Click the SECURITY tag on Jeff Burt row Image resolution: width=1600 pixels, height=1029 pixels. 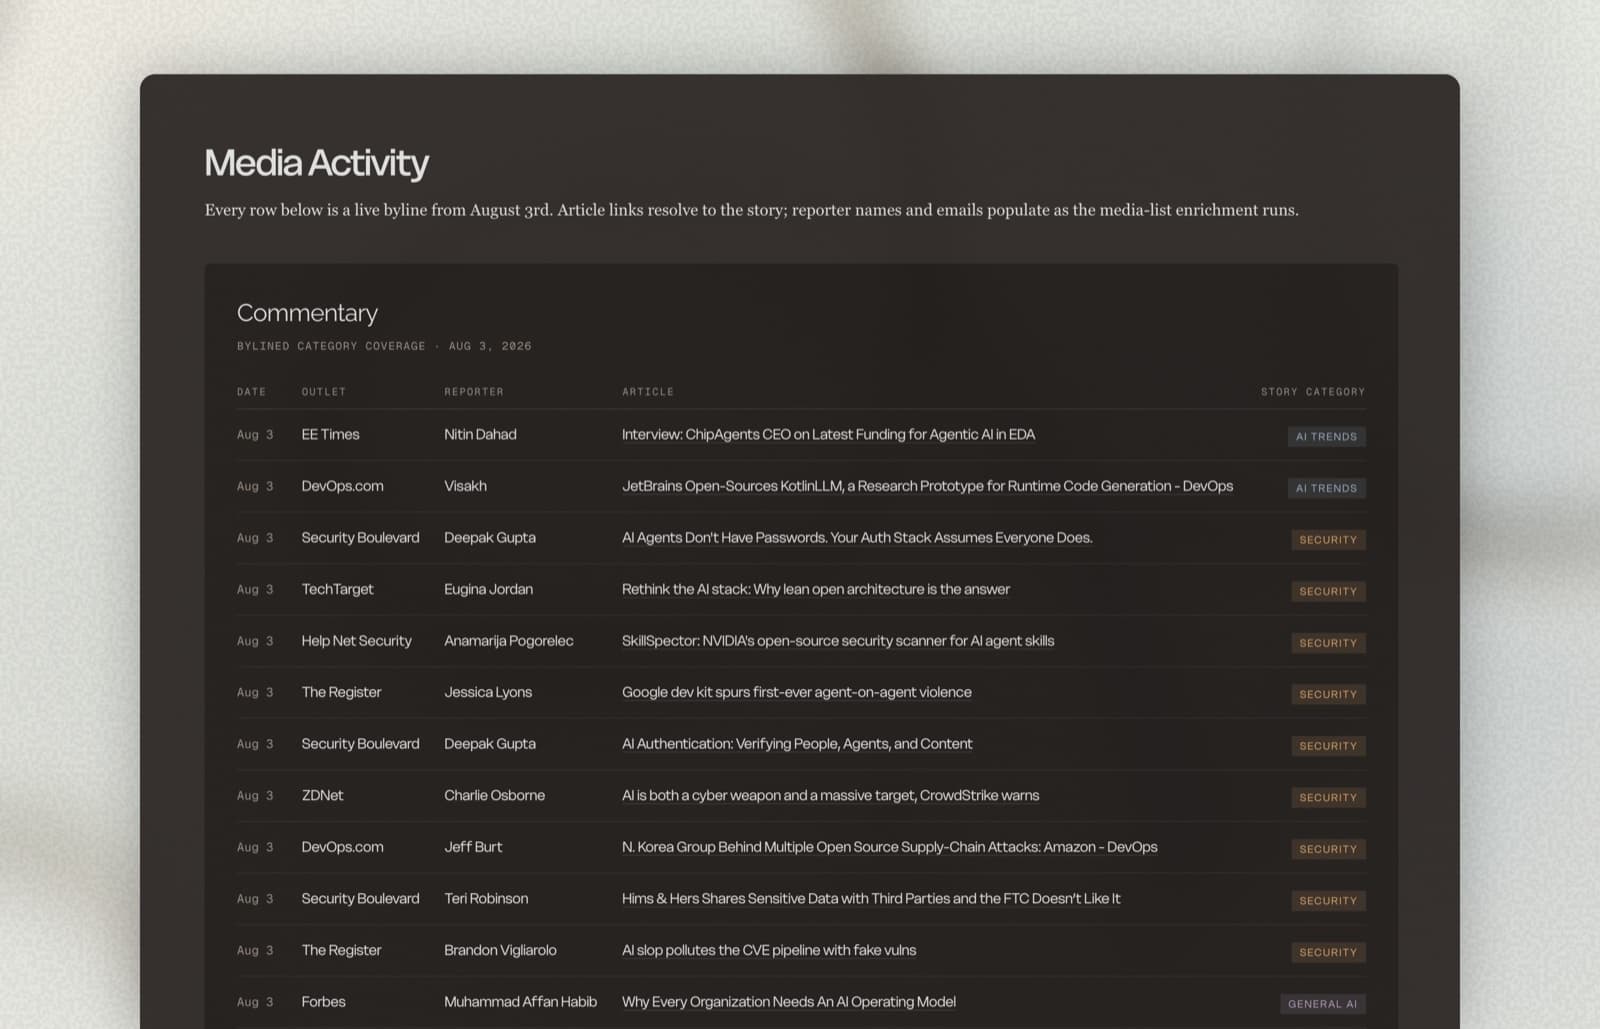tap(1328, 849)
